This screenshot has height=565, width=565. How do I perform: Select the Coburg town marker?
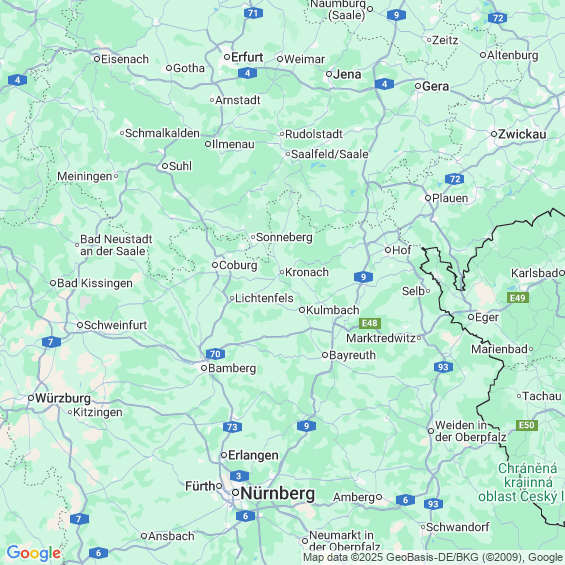point(215,265)
